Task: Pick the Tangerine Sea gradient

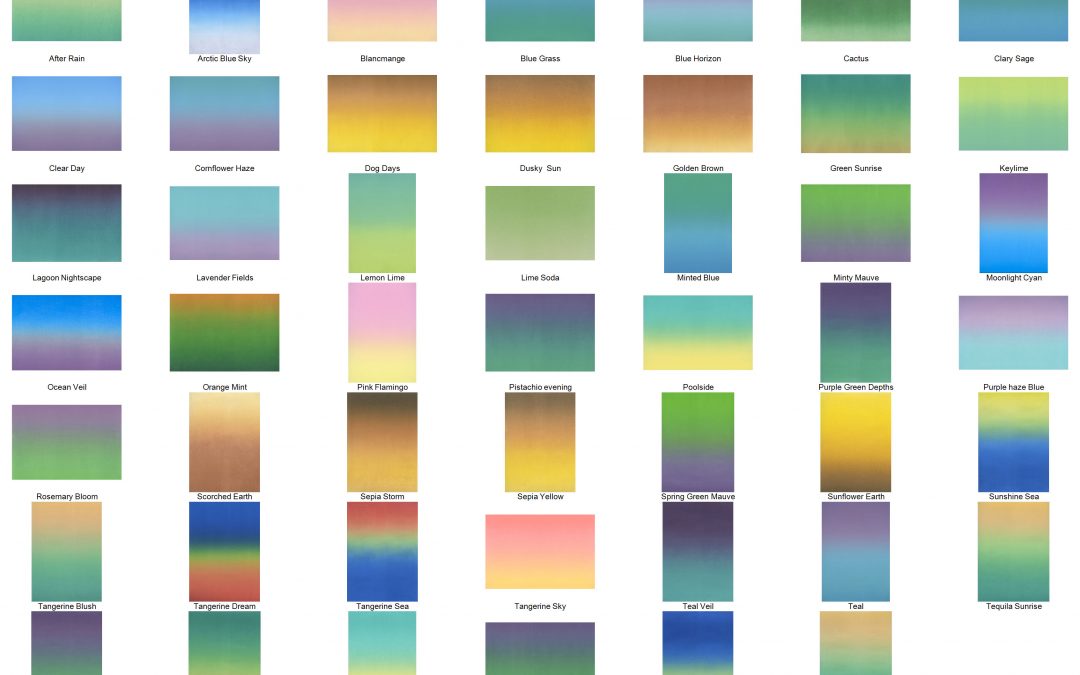Action: (x=382, y=551)
